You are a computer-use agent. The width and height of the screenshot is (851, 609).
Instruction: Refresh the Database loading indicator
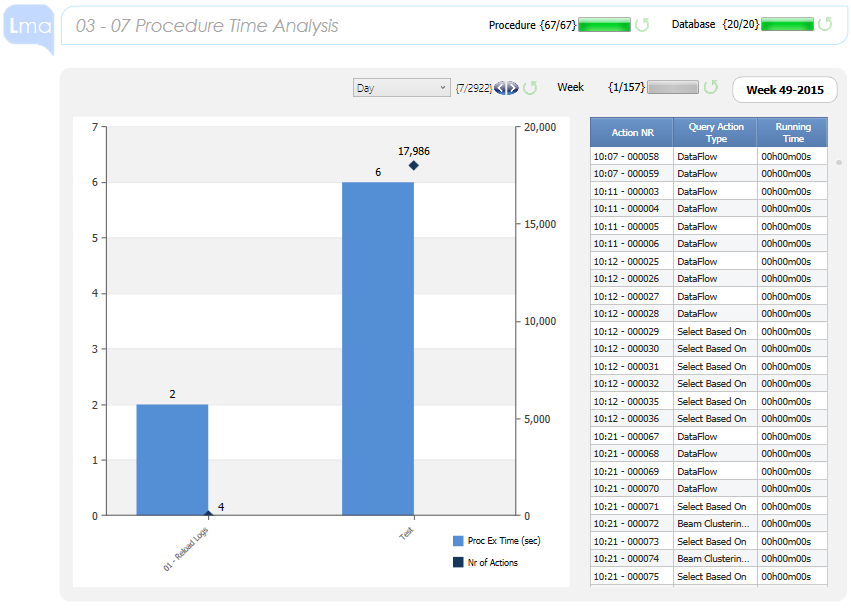(x=824, y=26)
